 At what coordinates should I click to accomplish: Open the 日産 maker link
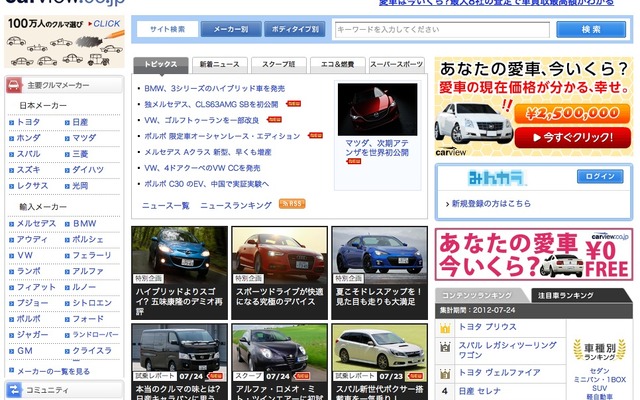tap(80, 122)
